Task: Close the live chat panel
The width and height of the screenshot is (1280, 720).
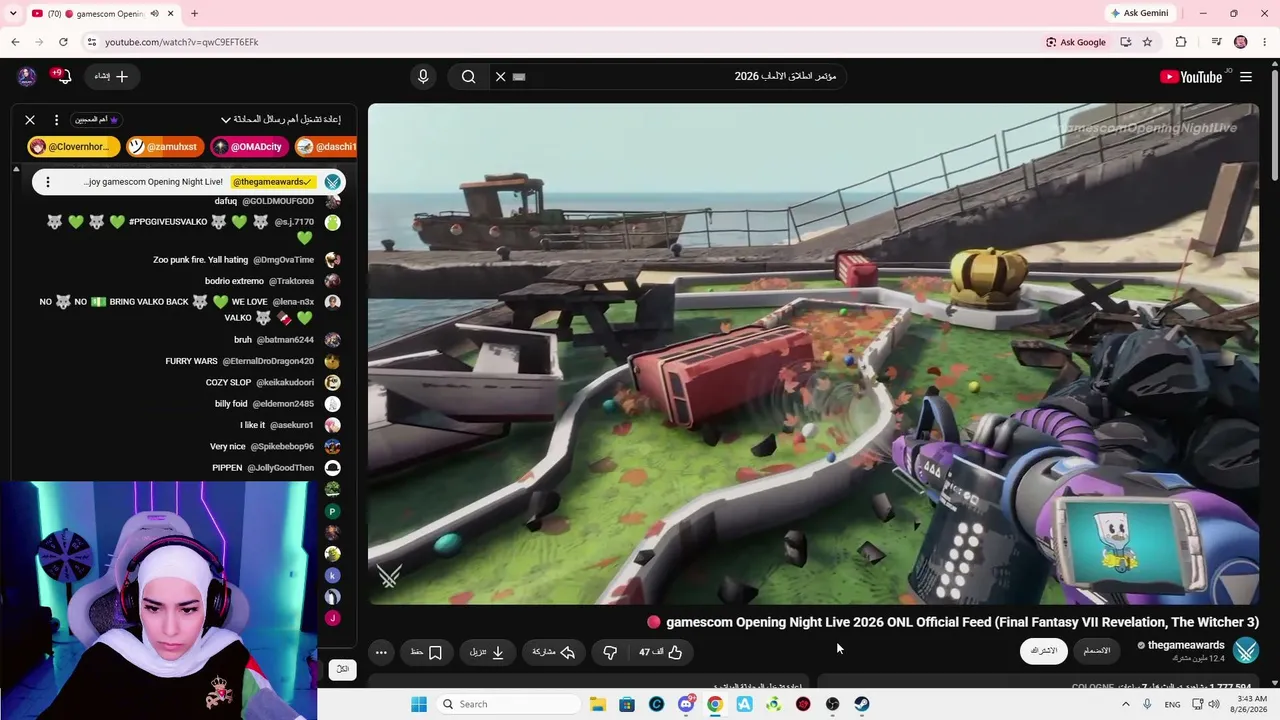Action: [x=30, y=119]
